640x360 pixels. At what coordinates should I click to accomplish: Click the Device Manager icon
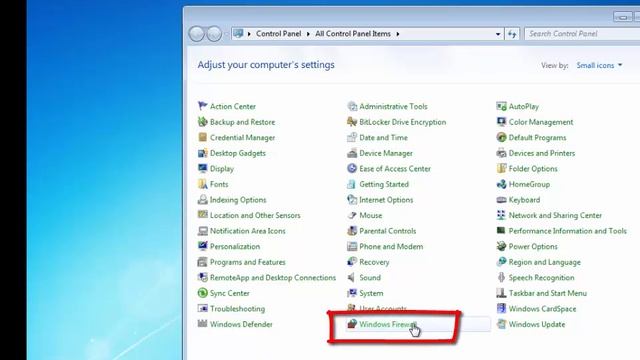coord(352,153)
